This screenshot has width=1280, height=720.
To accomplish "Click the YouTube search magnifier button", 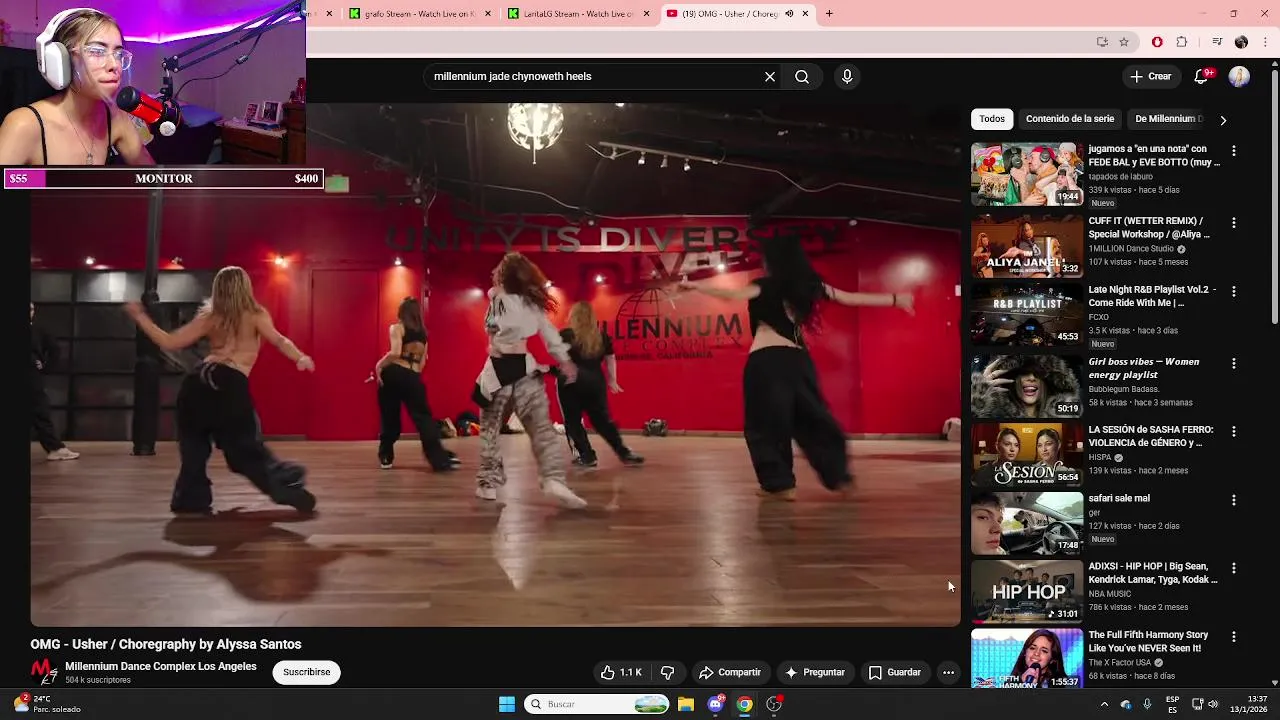I will point(802,76).
